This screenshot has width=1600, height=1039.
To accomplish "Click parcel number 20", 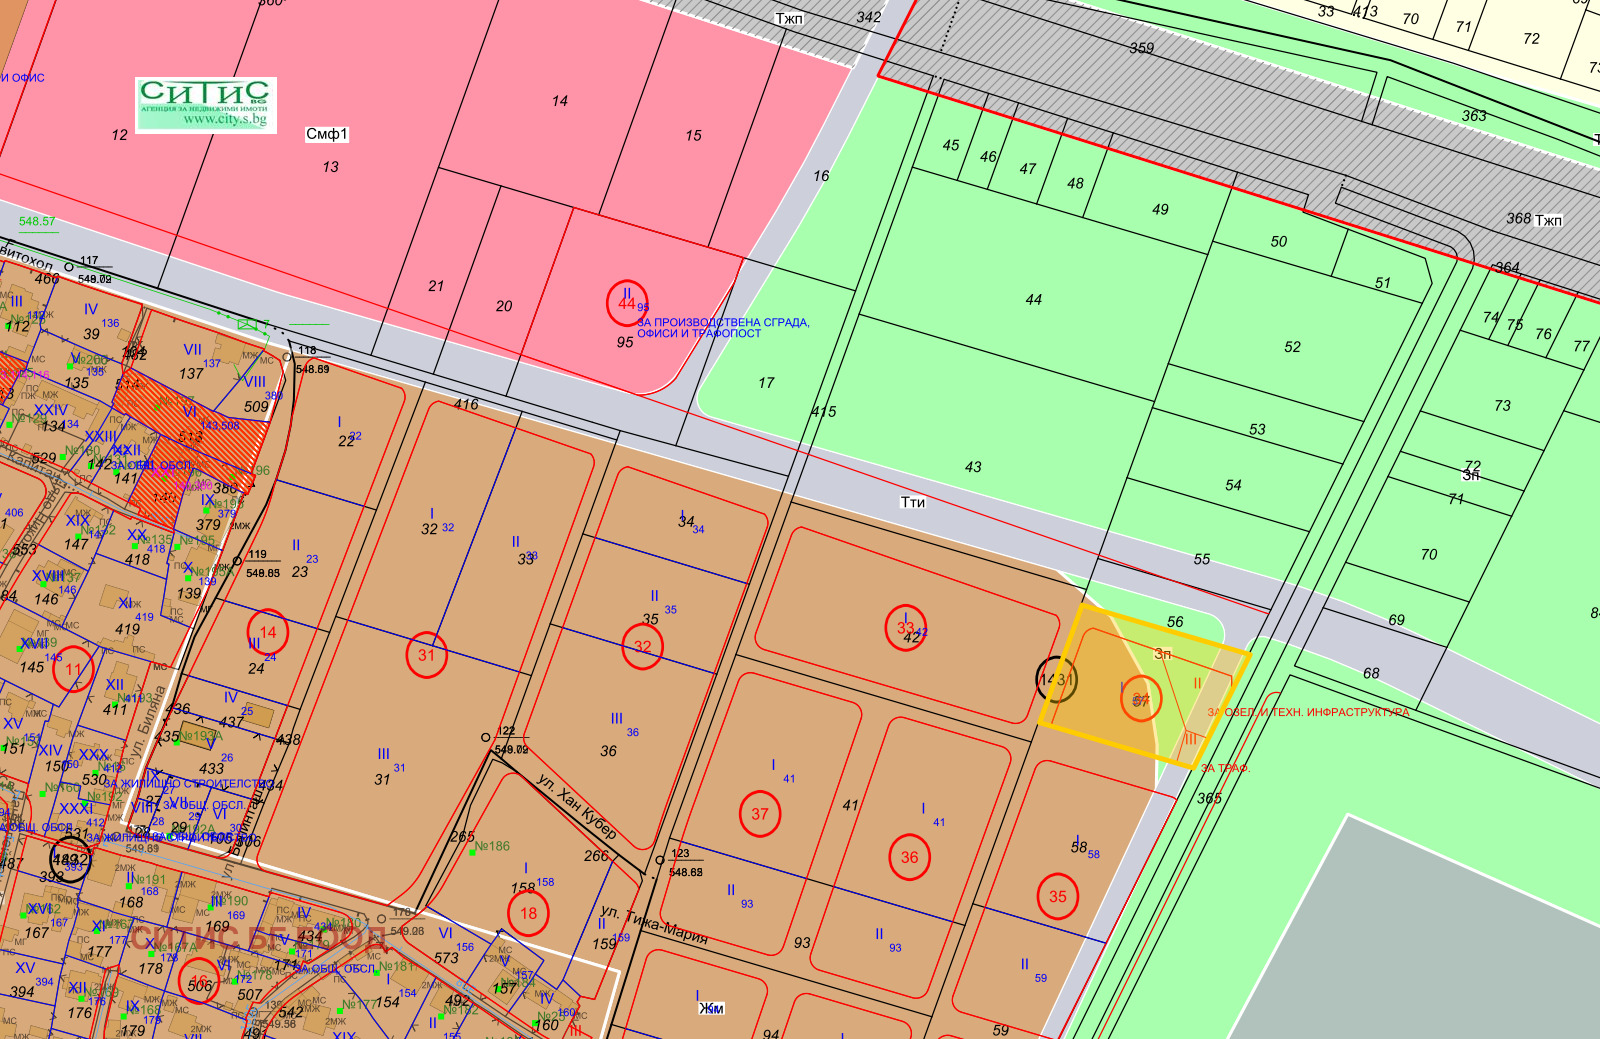I will click(504, 306).
